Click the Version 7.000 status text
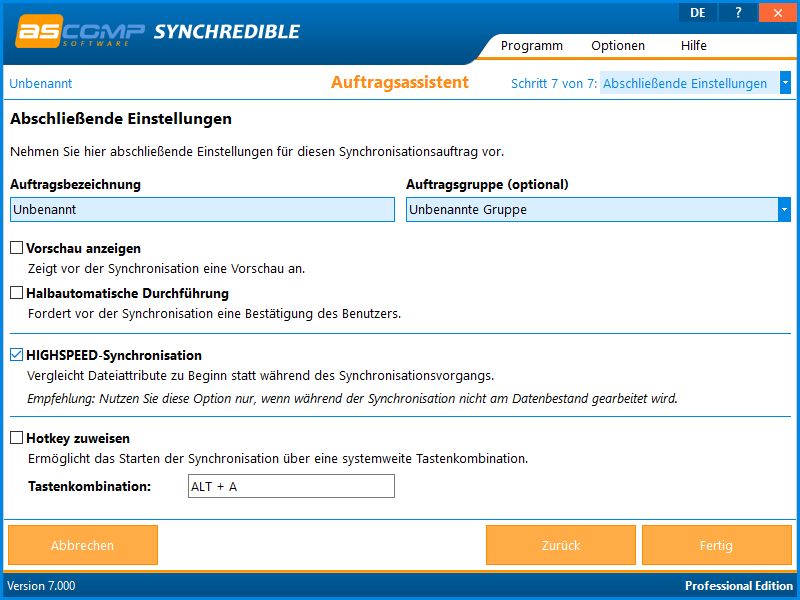Viewport: 800px width, 600px height. (x=41, y=586)
